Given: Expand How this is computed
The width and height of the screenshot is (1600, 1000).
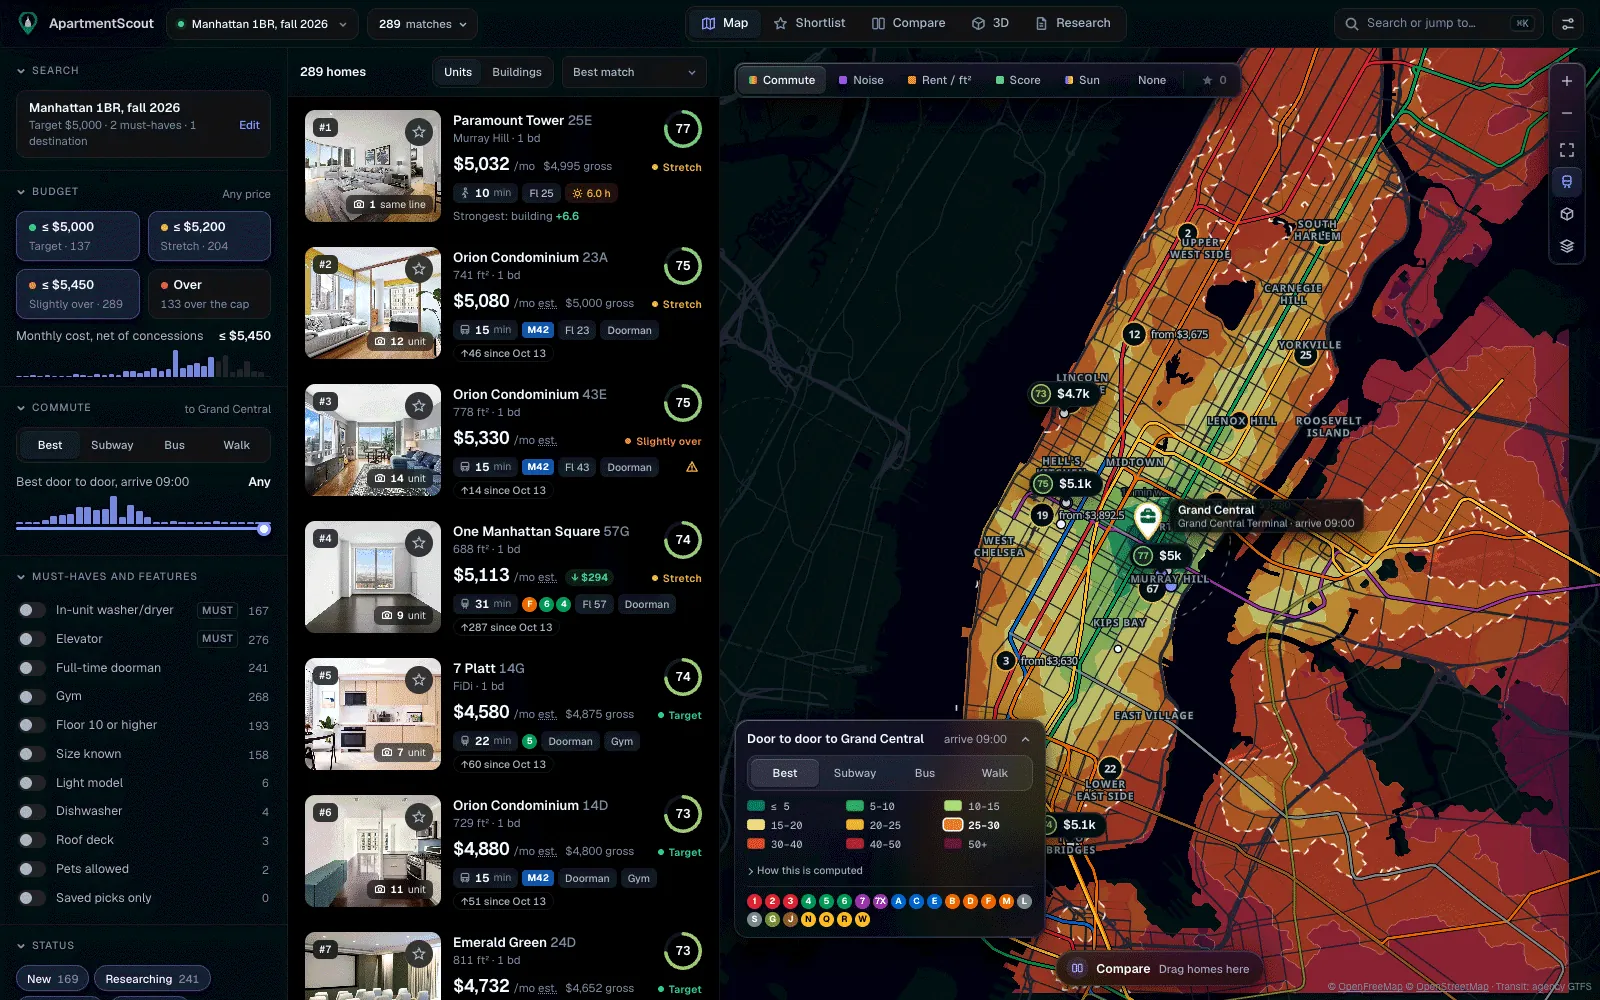Looking at the screenshot, I should coord(805,871).
